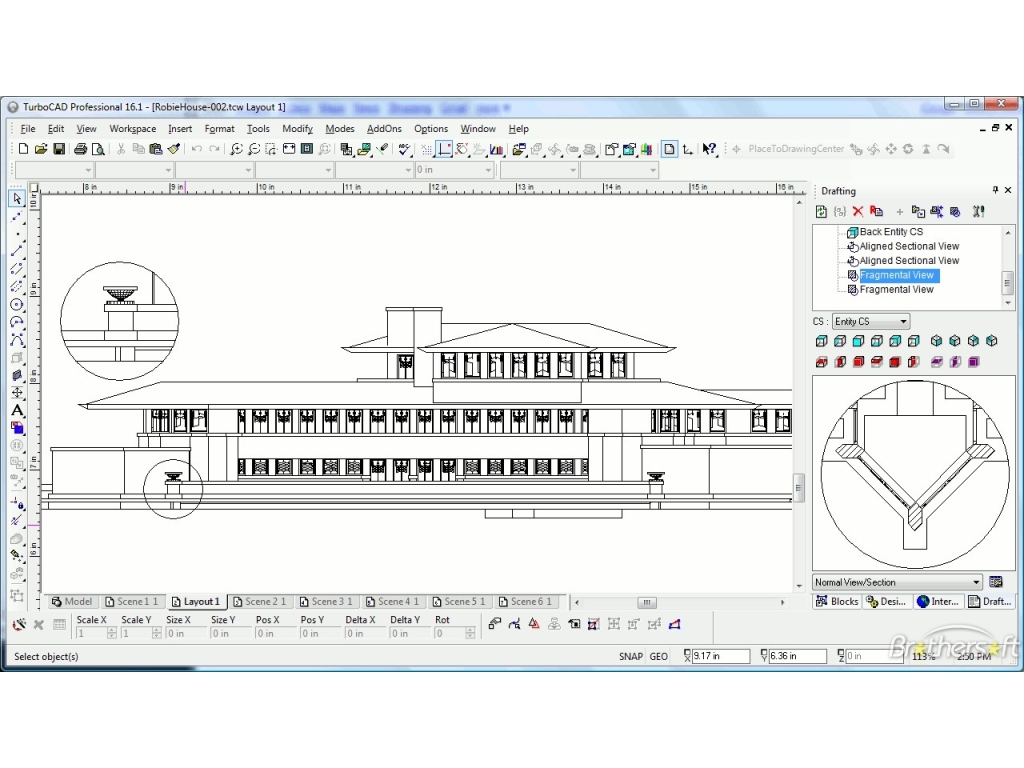Image resolution: width=1024 pixels, height=768 pixels.
Task: Open the fifth property toolbar dropdown
Action: tap(375, 170)
